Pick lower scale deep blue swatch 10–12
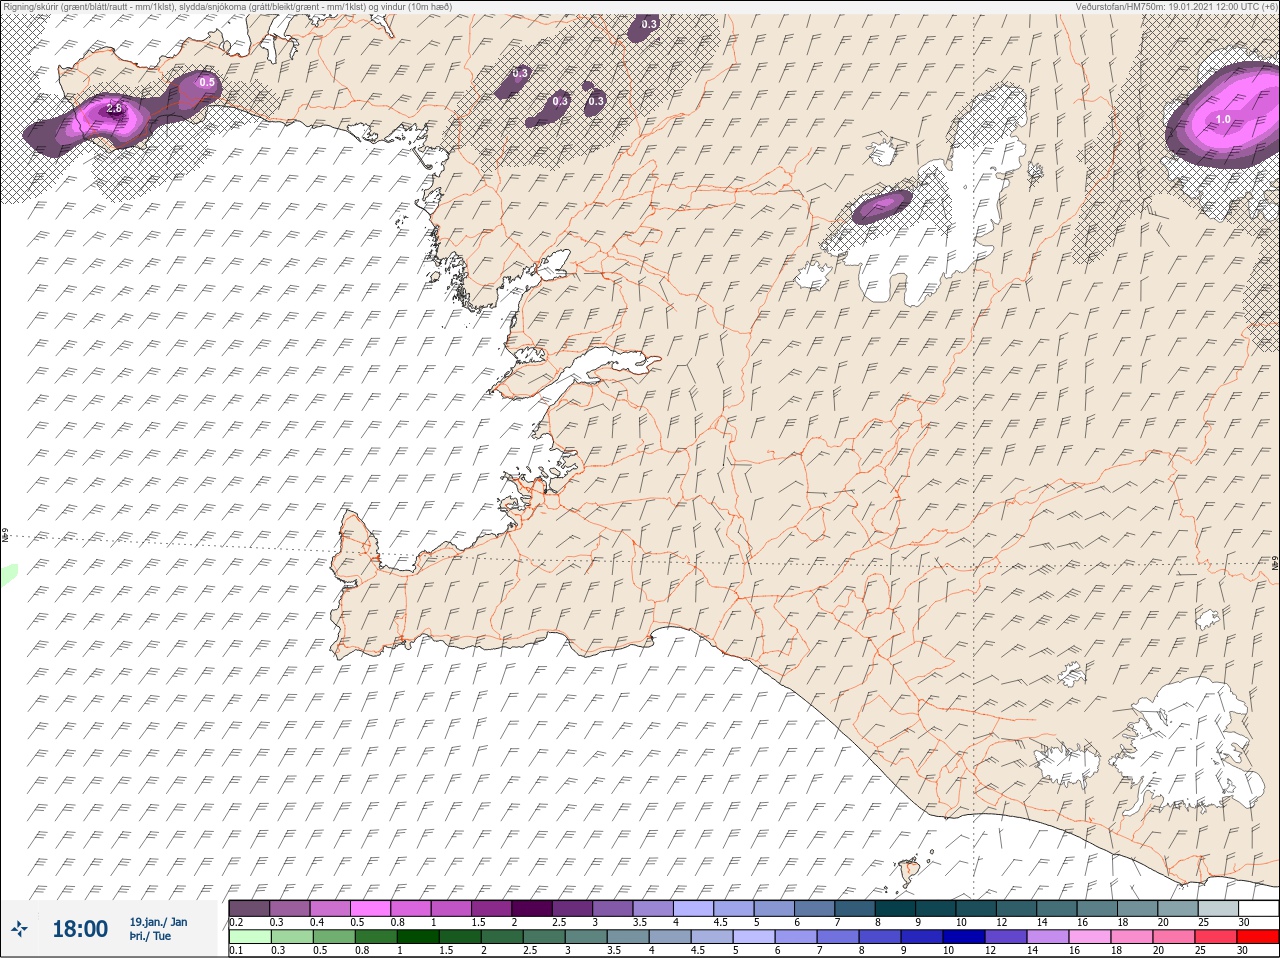 click(x=964, y=937)
